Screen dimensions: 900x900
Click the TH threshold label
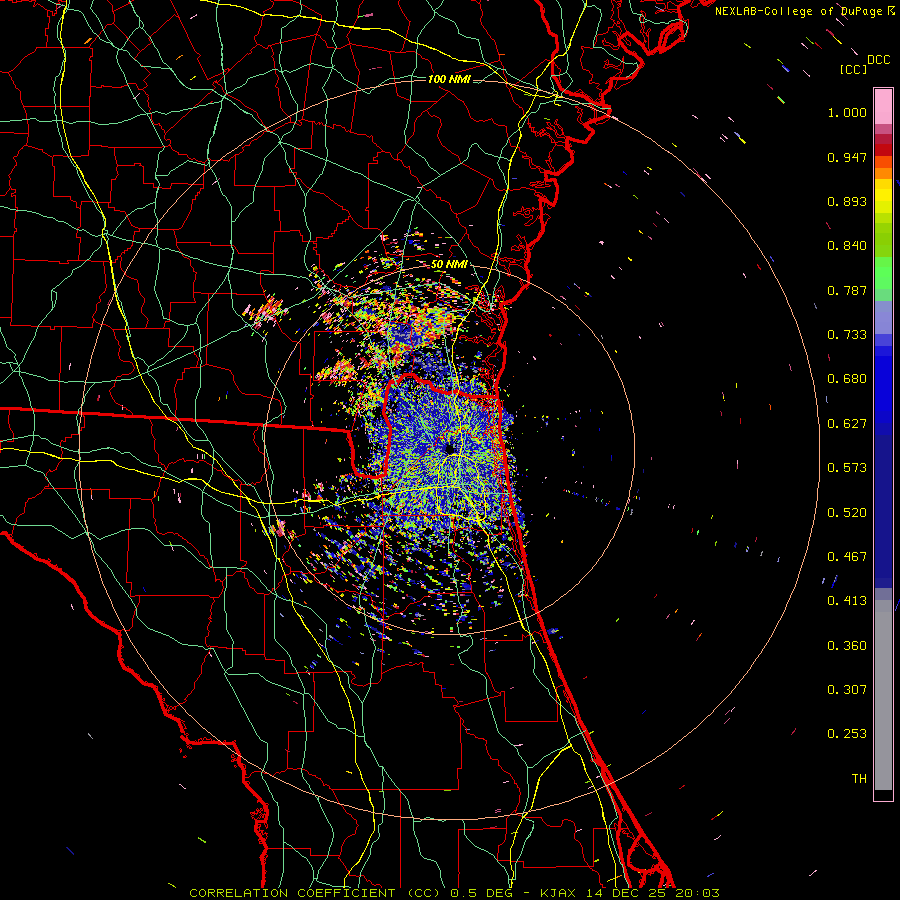click(859, 779)
